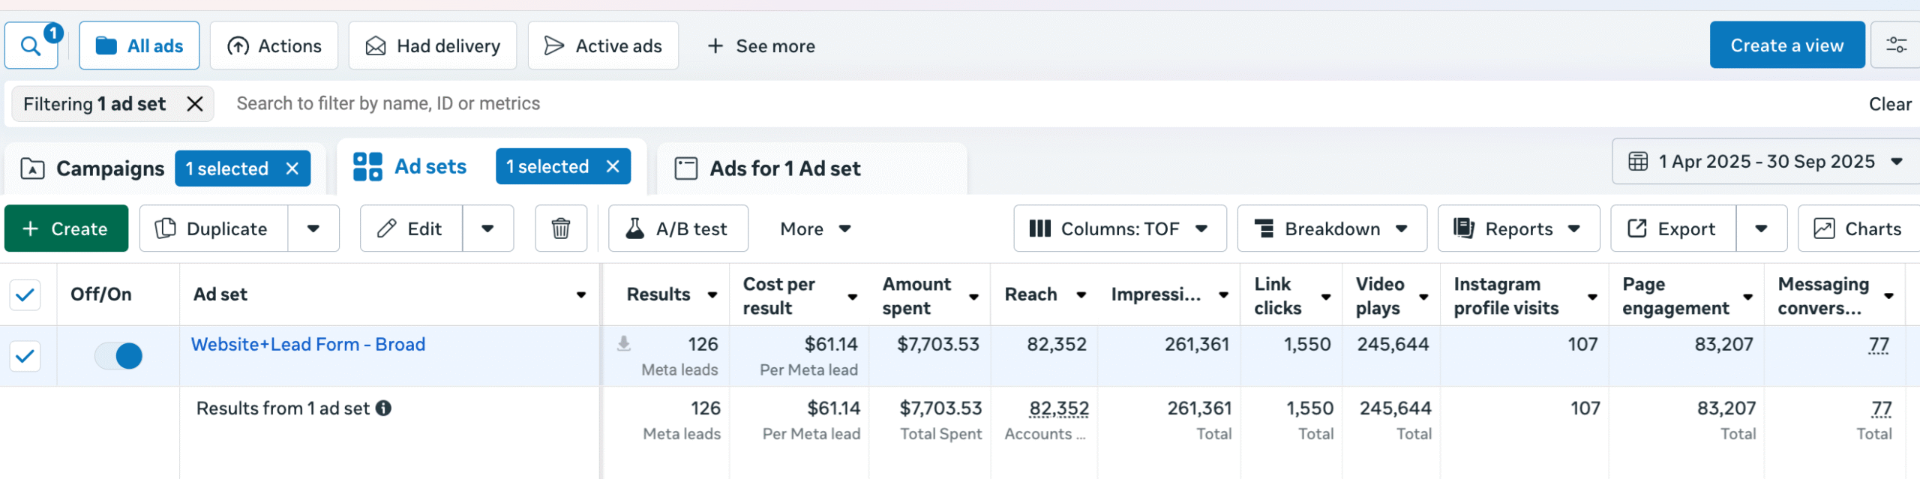
Task: Click the search magnifier icon
Action: click(31, 46)
